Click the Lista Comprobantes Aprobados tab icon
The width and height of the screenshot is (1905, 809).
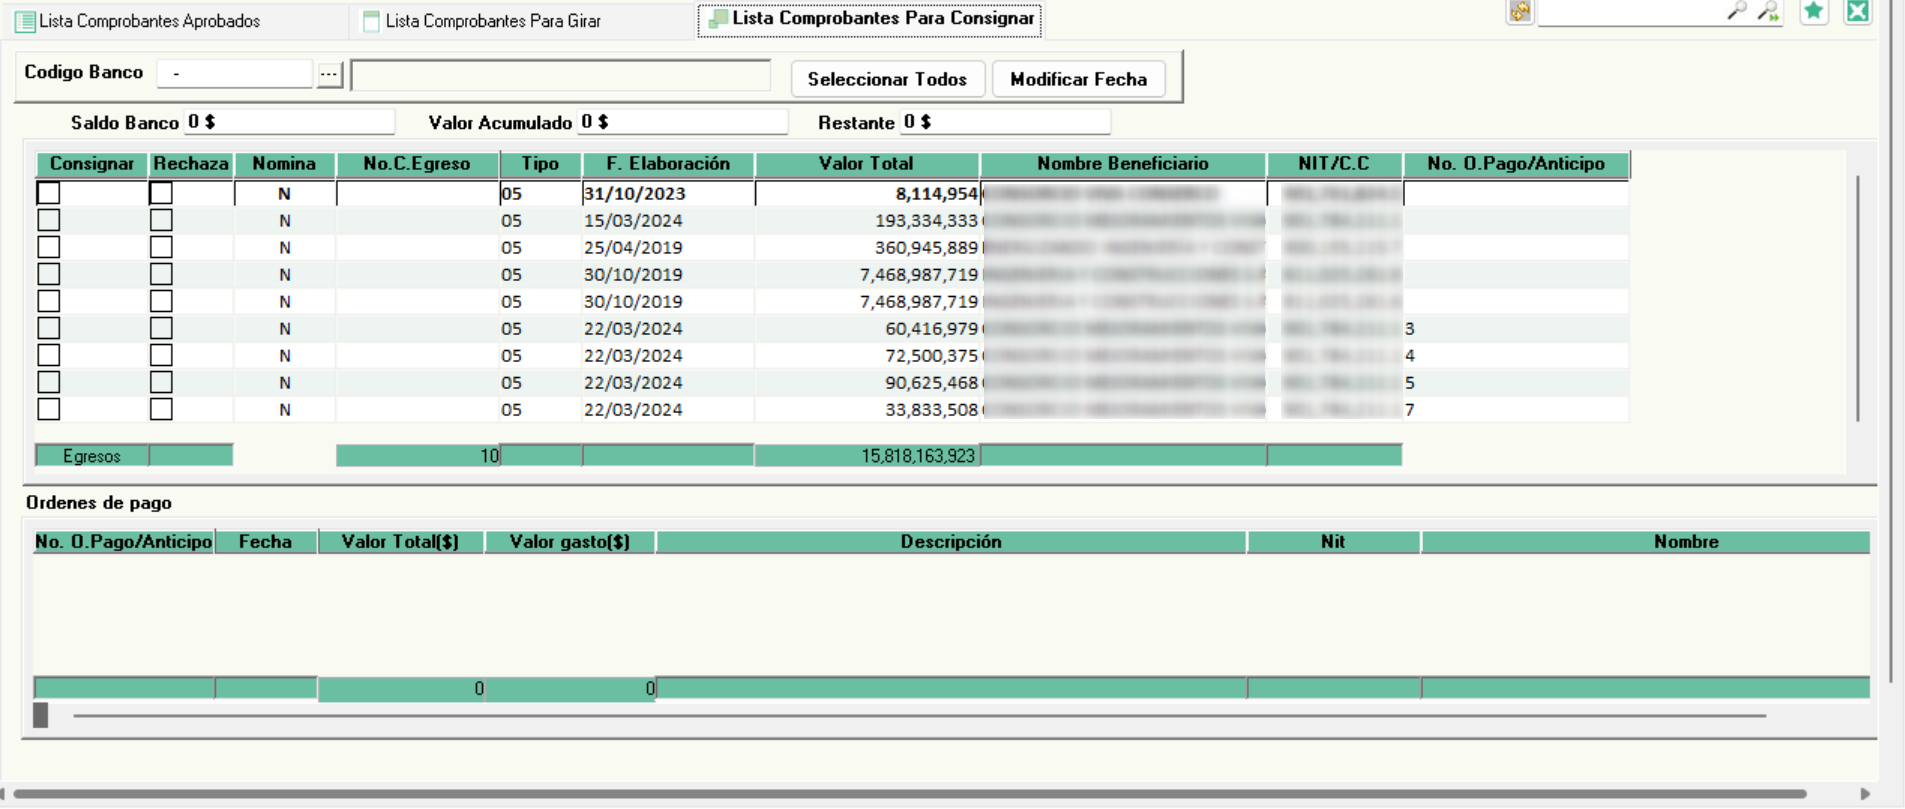point(25,21)
